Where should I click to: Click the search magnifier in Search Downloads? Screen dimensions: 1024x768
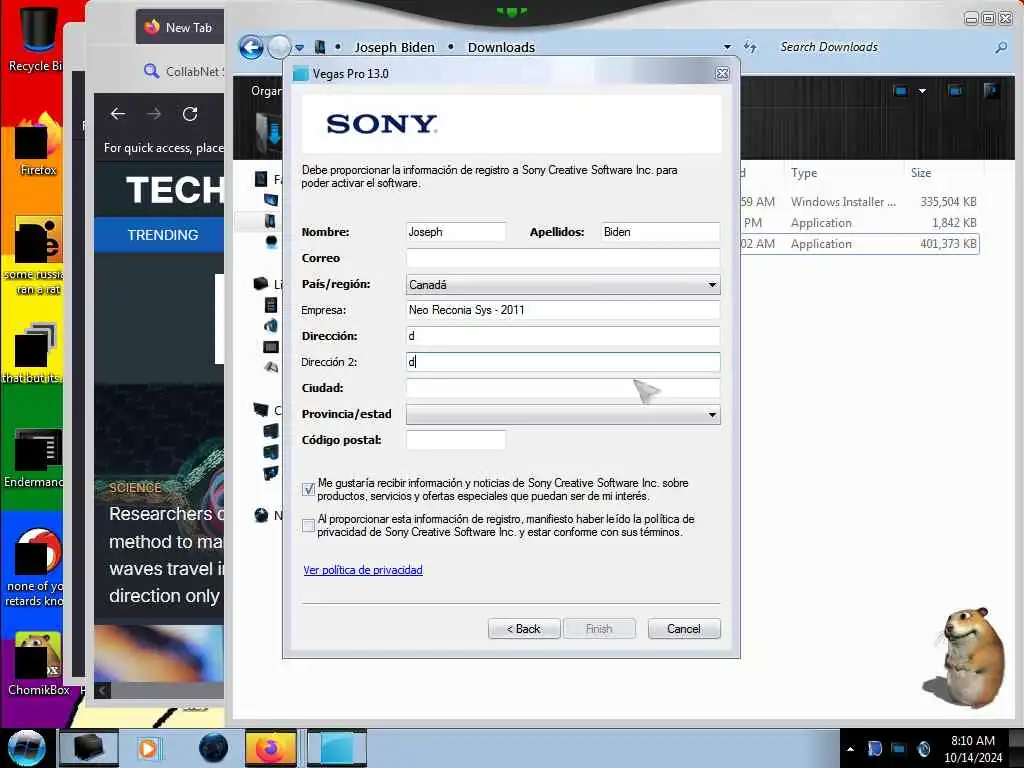pos(1000,47)
